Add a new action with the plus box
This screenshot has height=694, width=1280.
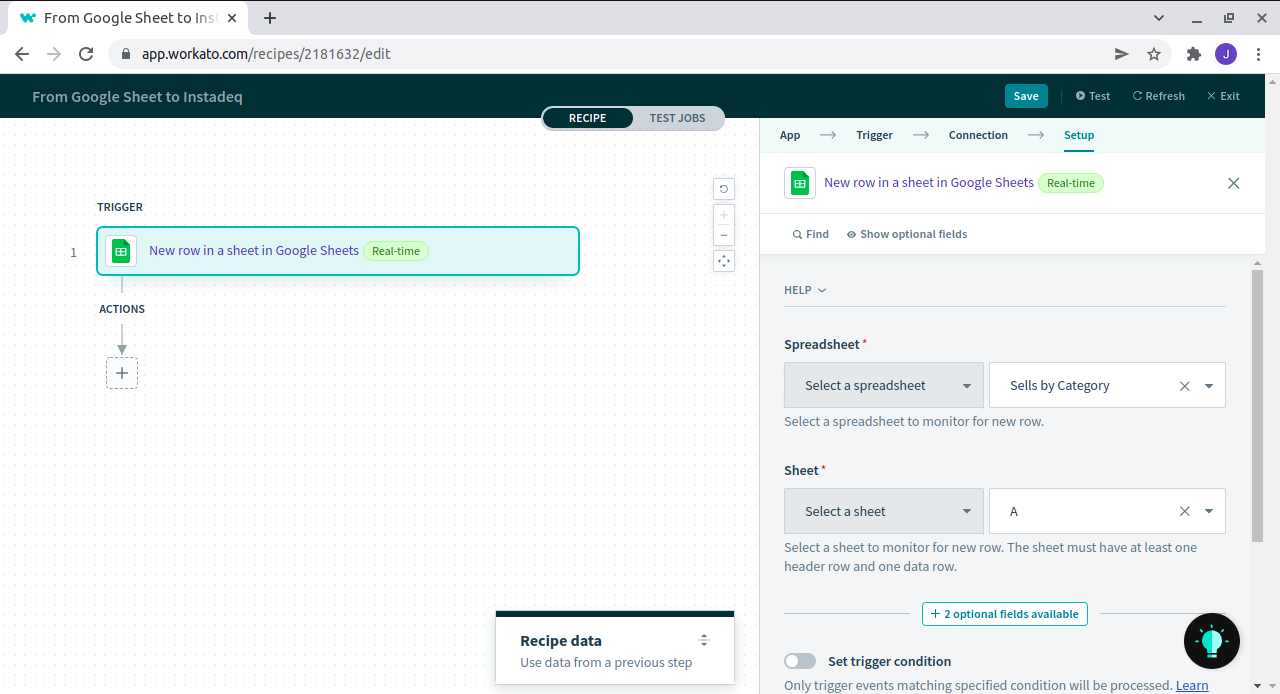(122, 373)
